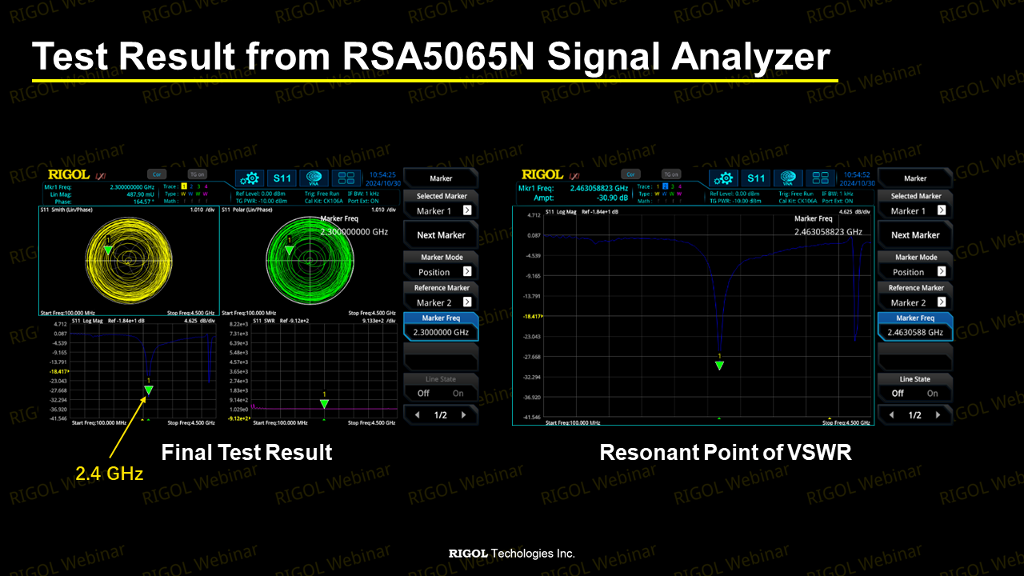
Task: Go to next menu page on Resonant Point screen
Action: coord(938,415)
